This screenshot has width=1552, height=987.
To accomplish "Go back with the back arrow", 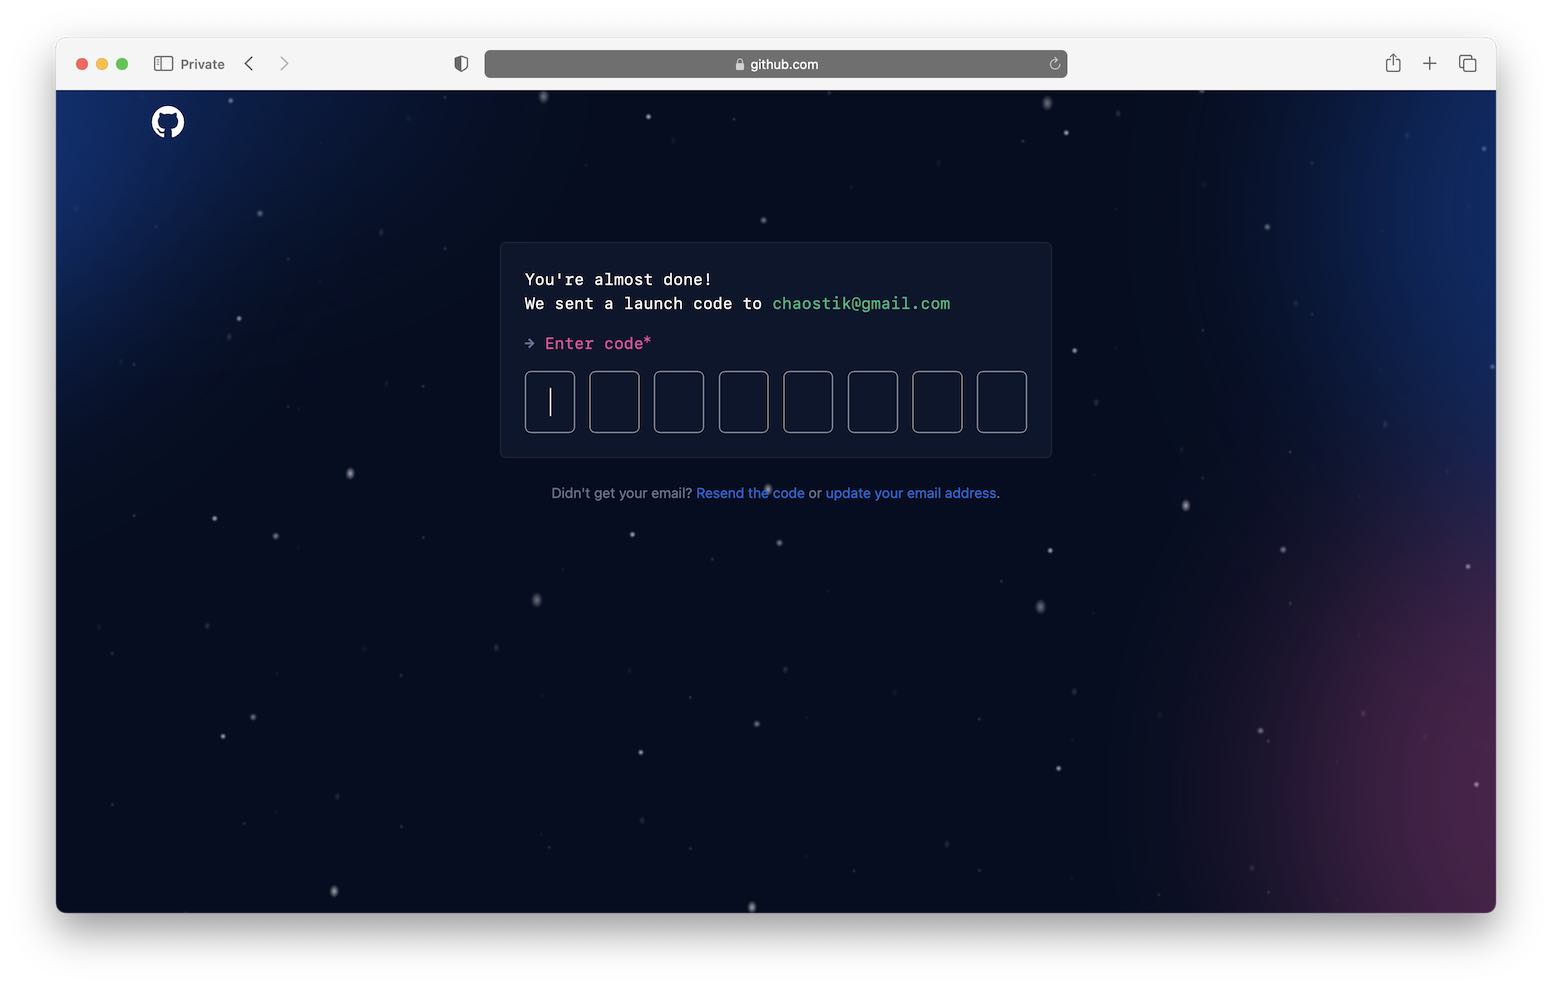I will (249, 64).
